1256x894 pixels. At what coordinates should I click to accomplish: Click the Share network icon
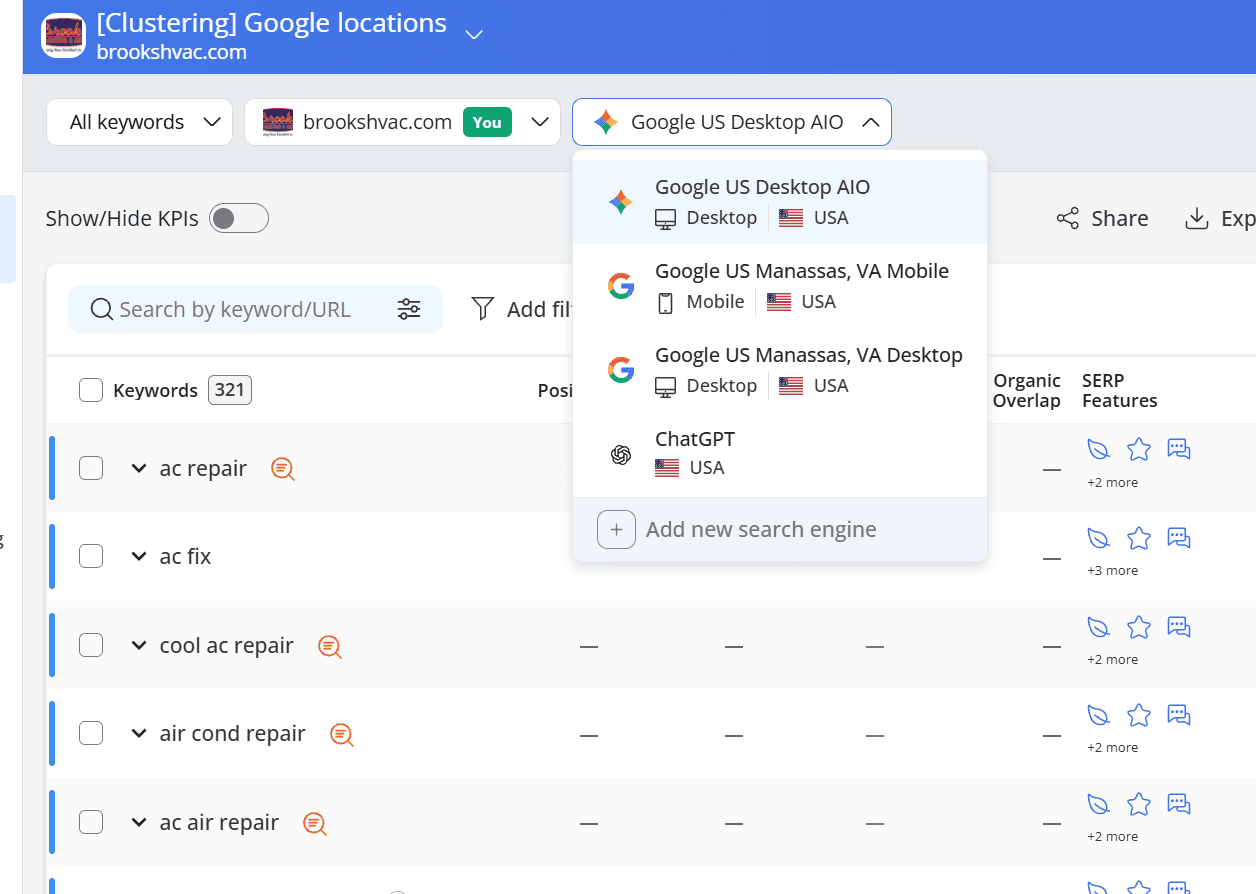pyautogui.click(x=1068, y=218)
